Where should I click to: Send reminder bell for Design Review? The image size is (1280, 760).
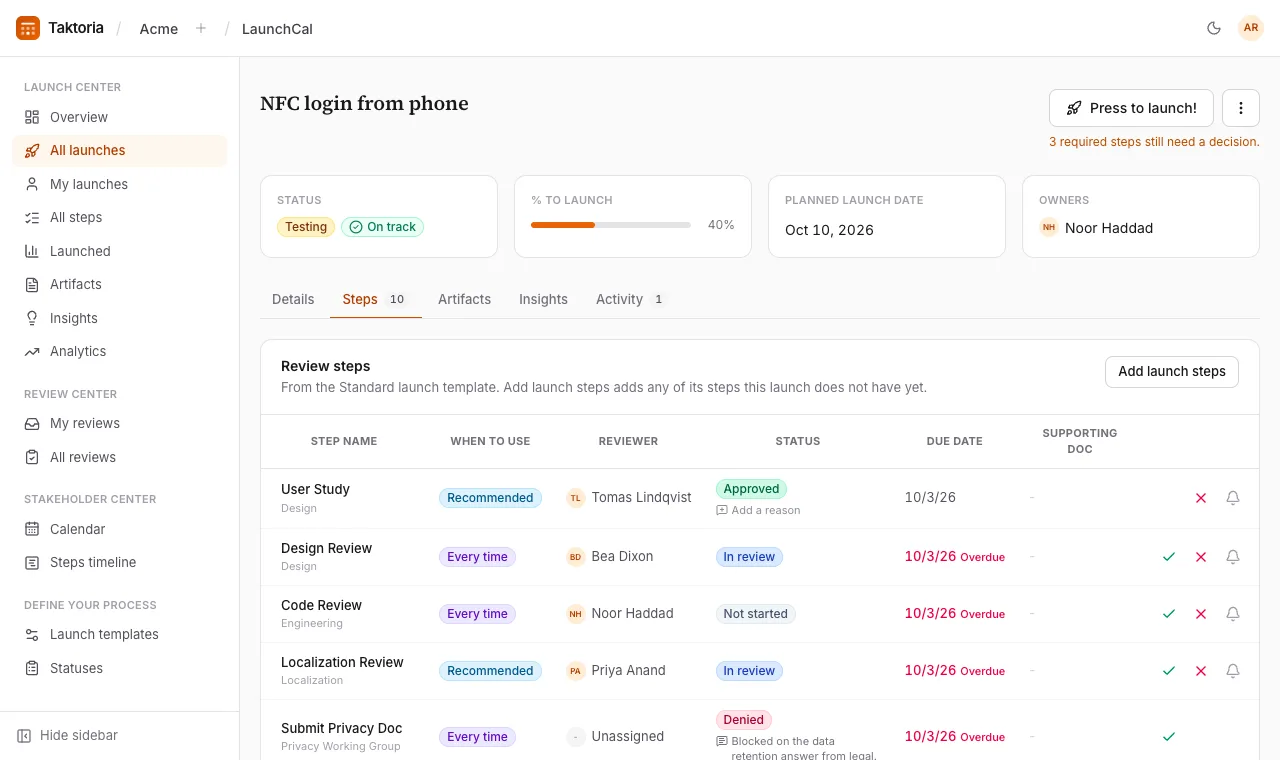click(1233, 557)
